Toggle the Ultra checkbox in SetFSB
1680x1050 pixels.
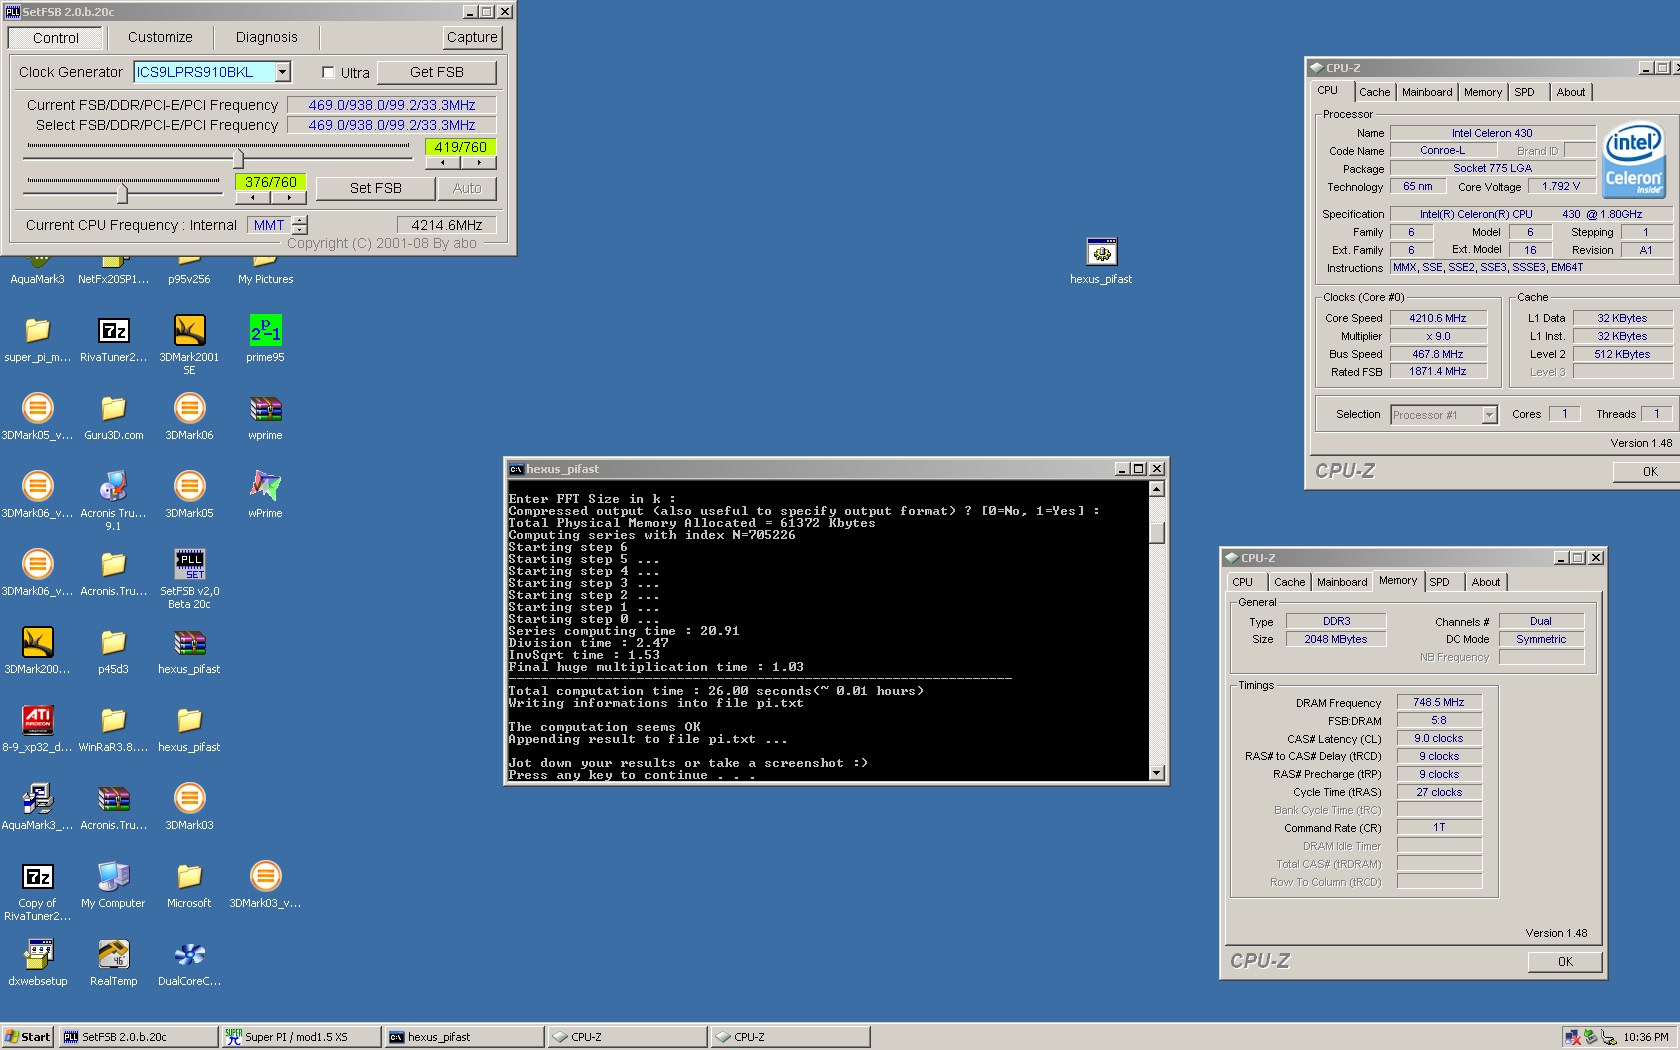(328, 72)
